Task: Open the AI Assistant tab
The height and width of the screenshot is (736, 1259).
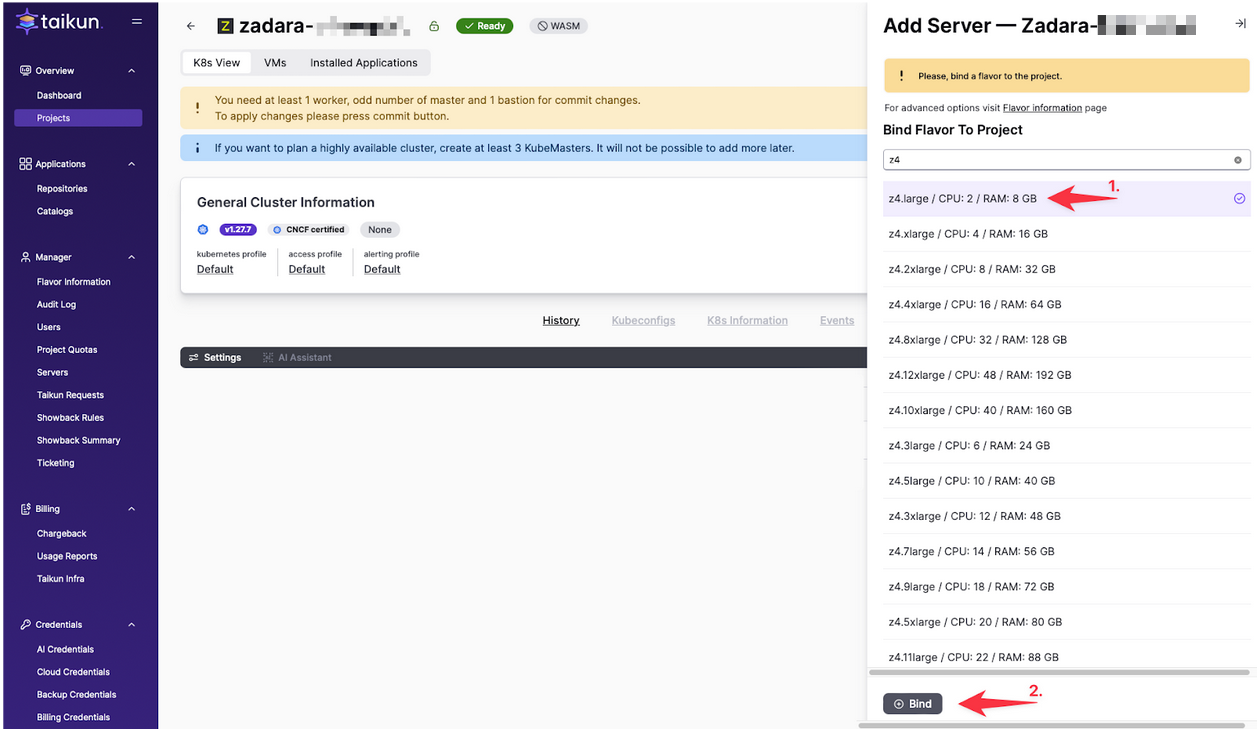Action: click(x=297, y=358)
